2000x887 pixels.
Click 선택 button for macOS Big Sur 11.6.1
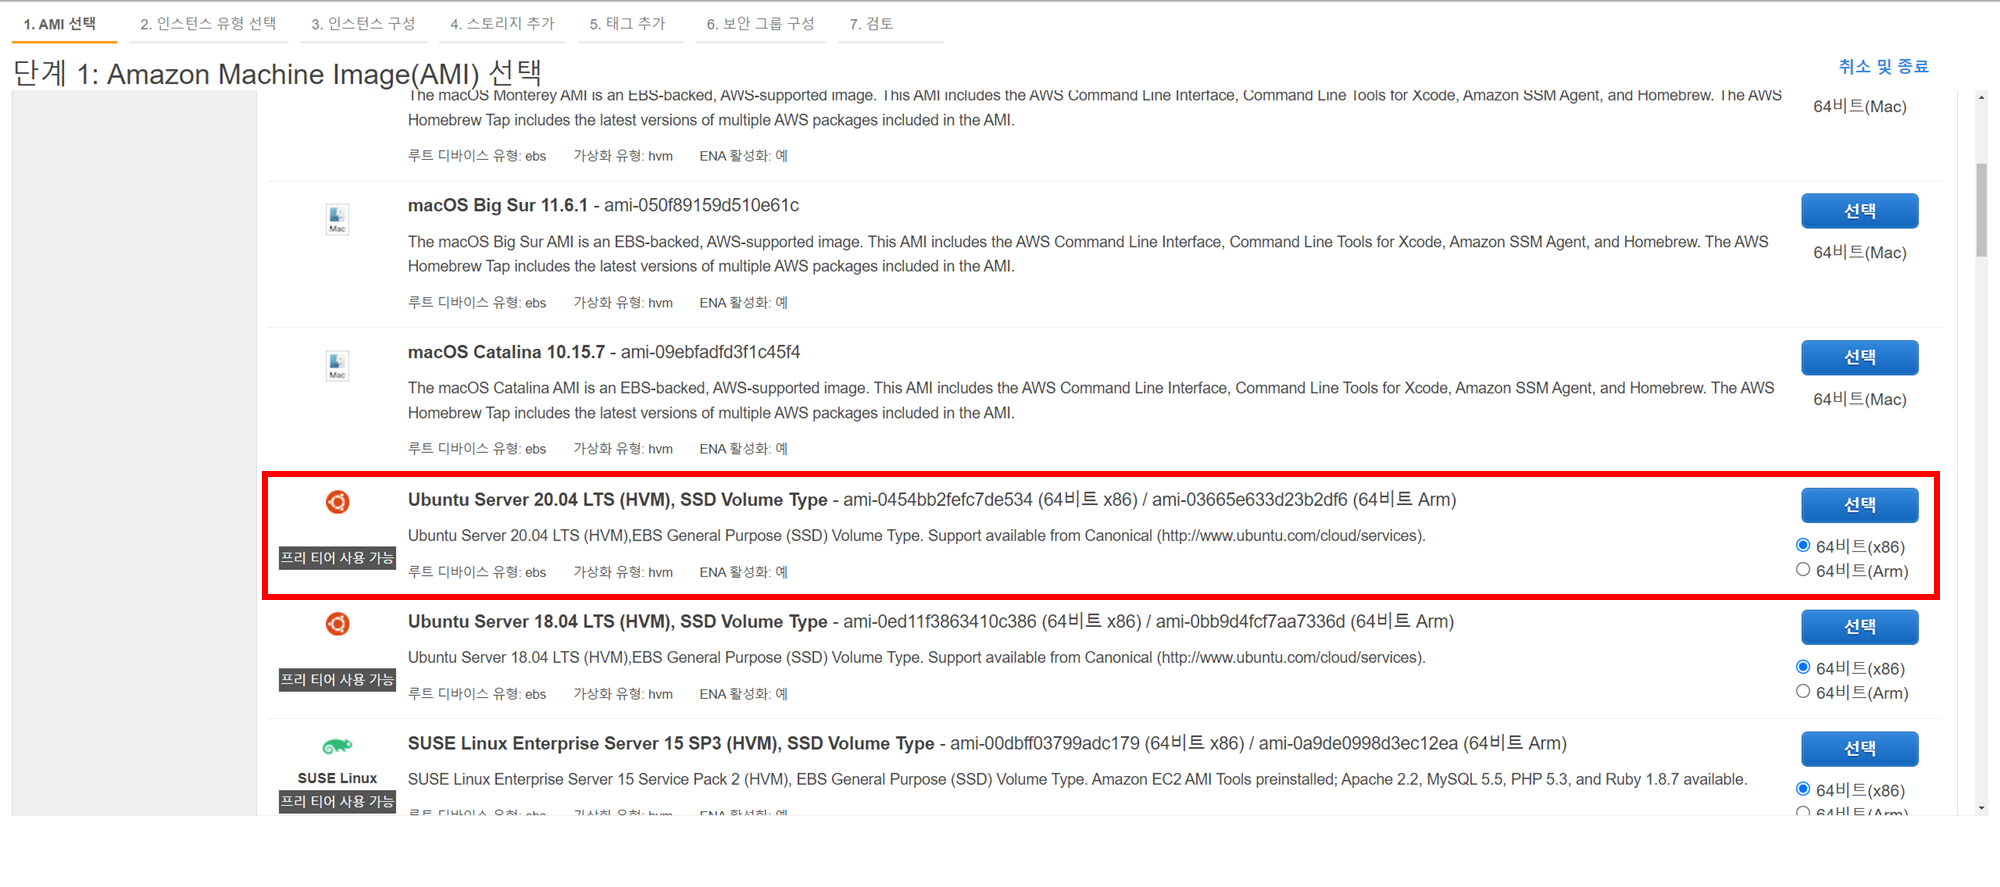1859,211
